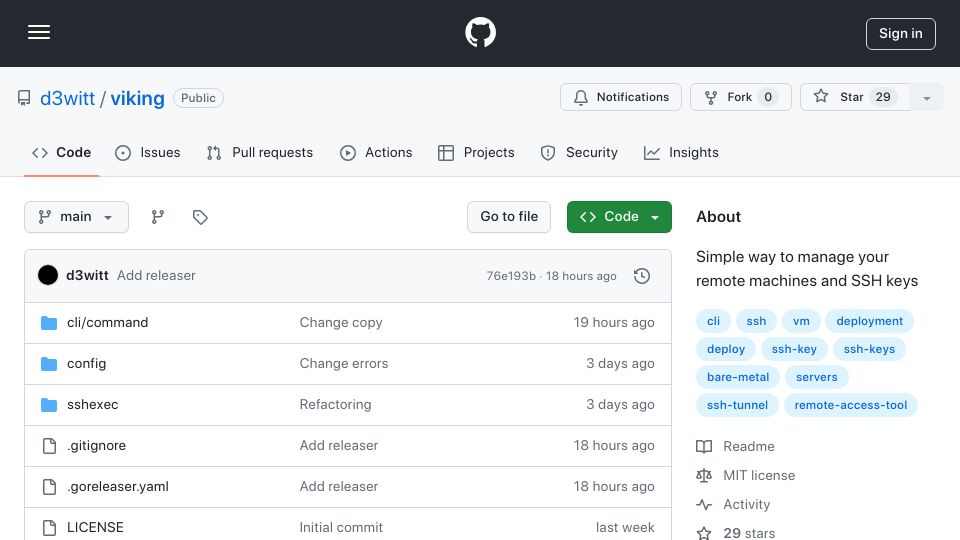Open the Security tab
960x540 pixels.
(579, 152)
